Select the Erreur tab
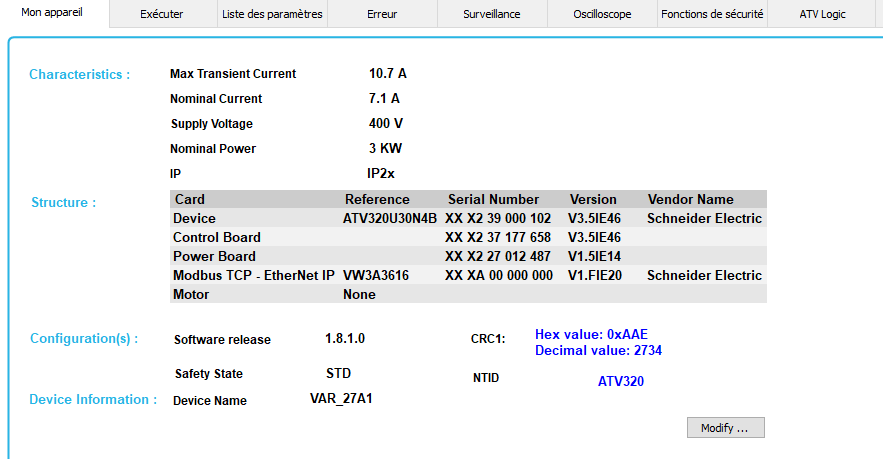Image resolution: width=883 pixels, height=459 pixels. [381, 15]
